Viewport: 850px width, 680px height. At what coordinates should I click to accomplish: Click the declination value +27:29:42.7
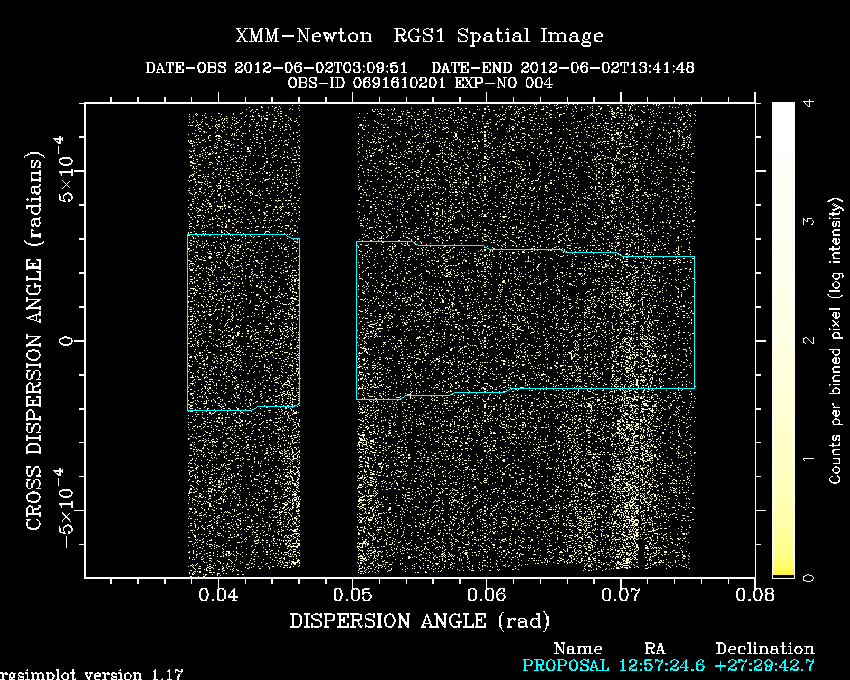764,665
